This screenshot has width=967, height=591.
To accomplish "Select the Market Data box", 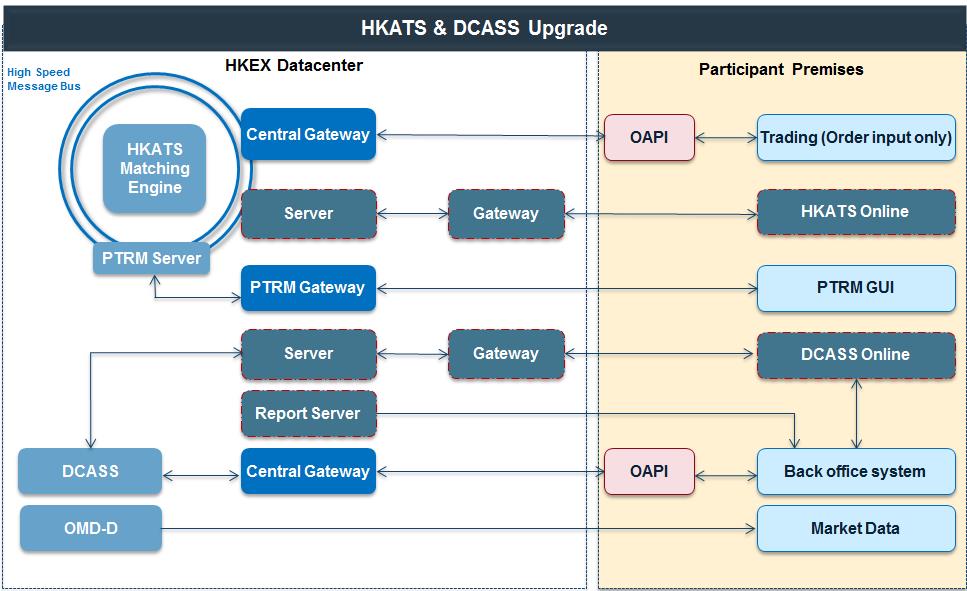I will pyautogui.click(x=856, y=528).
